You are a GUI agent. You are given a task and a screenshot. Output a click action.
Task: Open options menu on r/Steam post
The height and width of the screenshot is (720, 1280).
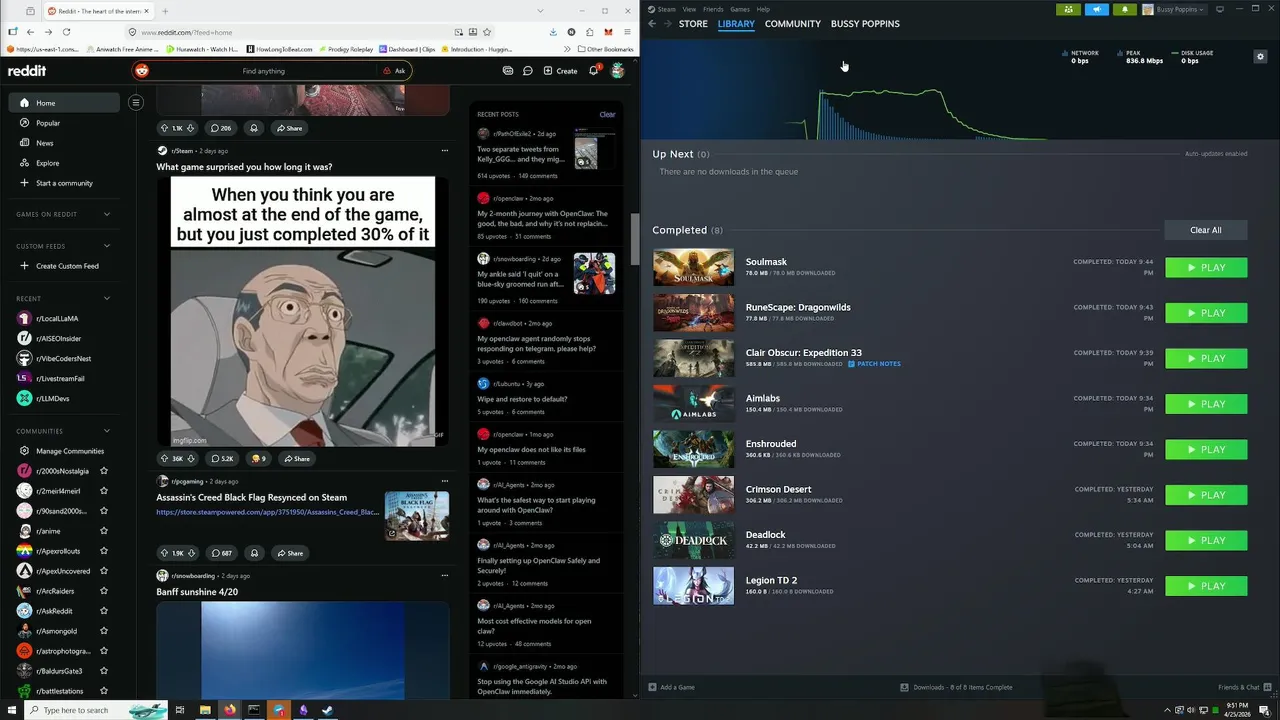[x=445, y=151]
